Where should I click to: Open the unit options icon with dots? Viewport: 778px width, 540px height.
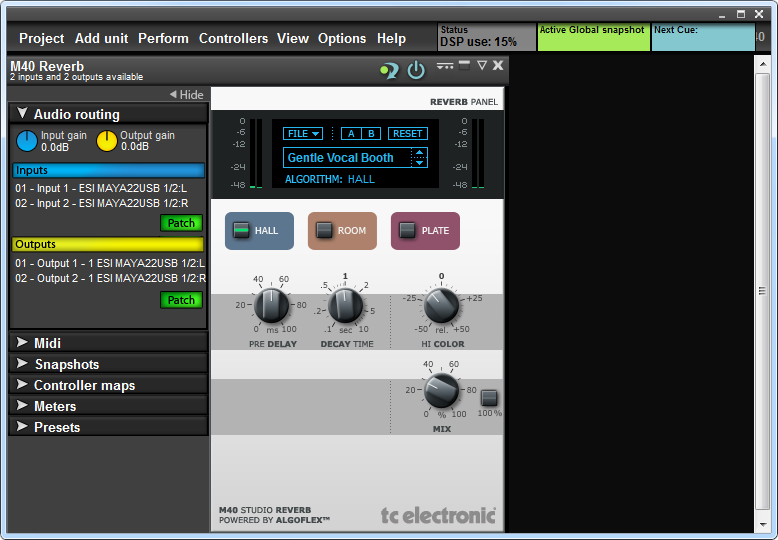(445, 66)
